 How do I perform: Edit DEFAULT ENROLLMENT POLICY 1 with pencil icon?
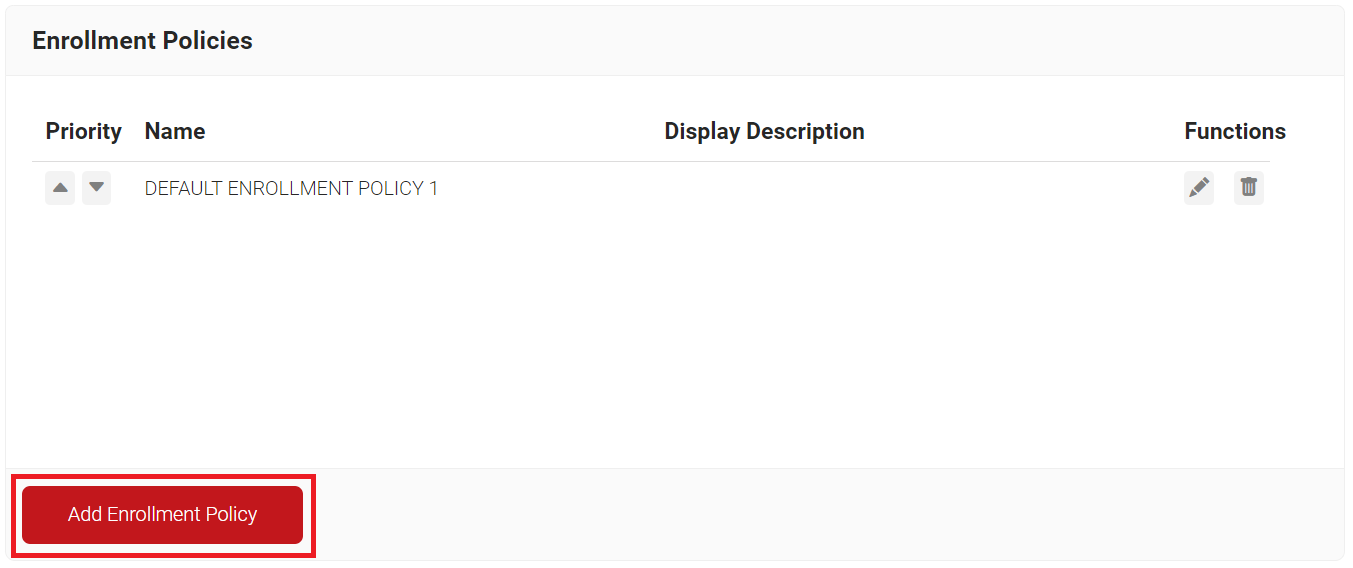pos(1199,188)
